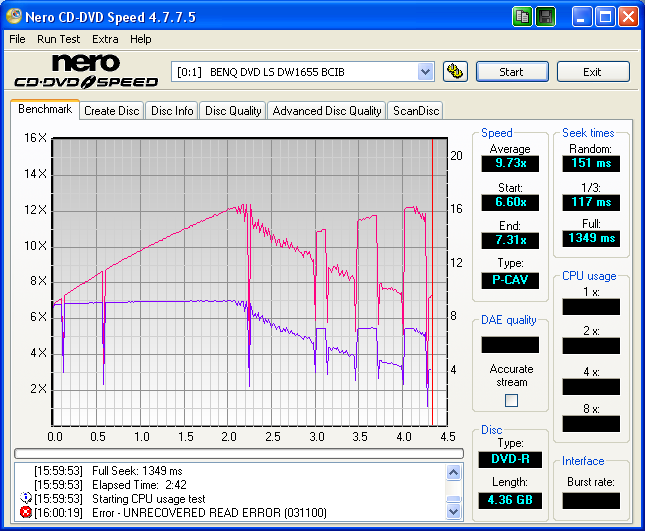Minimize the Nero CD-DVD Speed window

pyautogui.click(x=581, y=17)
